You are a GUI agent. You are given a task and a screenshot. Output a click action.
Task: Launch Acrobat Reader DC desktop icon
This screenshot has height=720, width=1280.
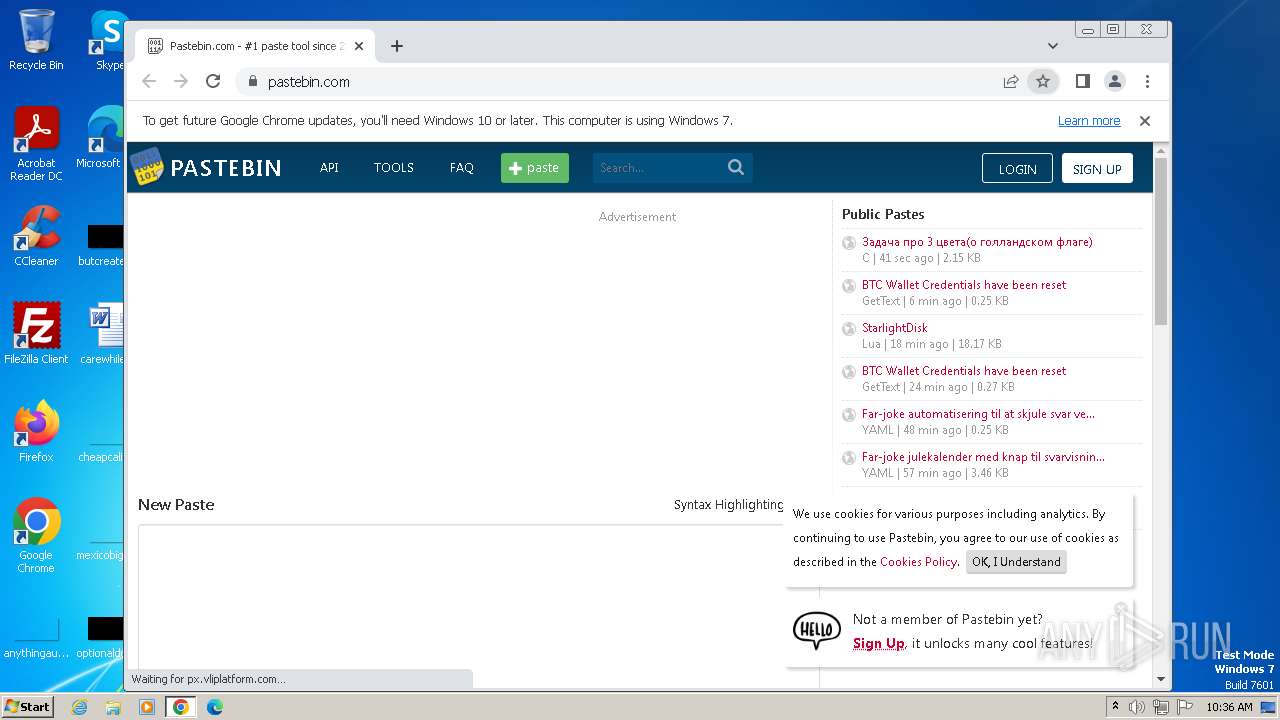coord(36,144)
